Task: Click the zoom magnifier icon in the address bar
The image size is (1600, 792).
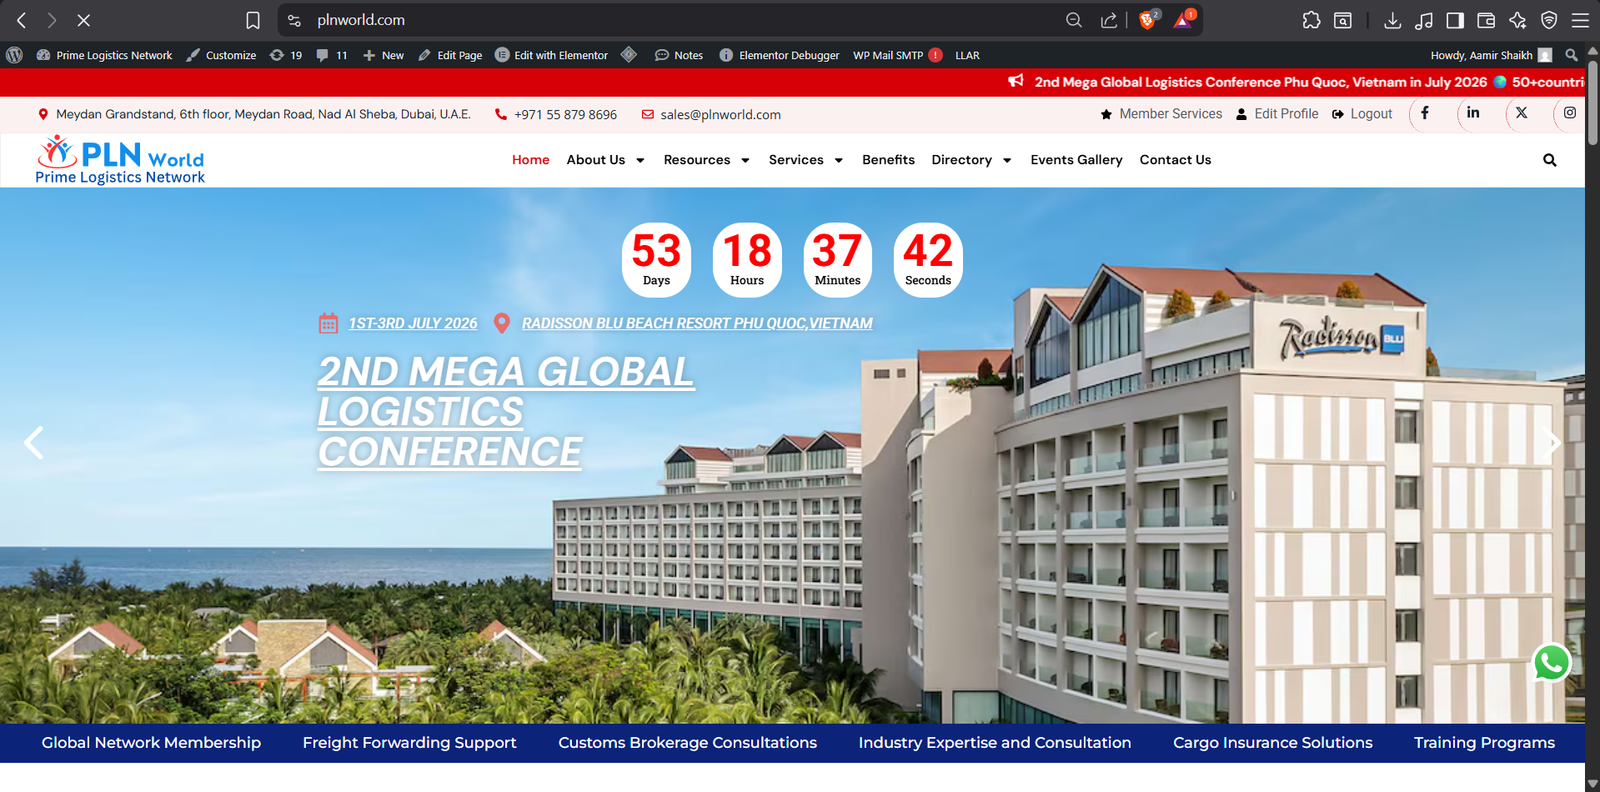Action: coord(1074,20)
